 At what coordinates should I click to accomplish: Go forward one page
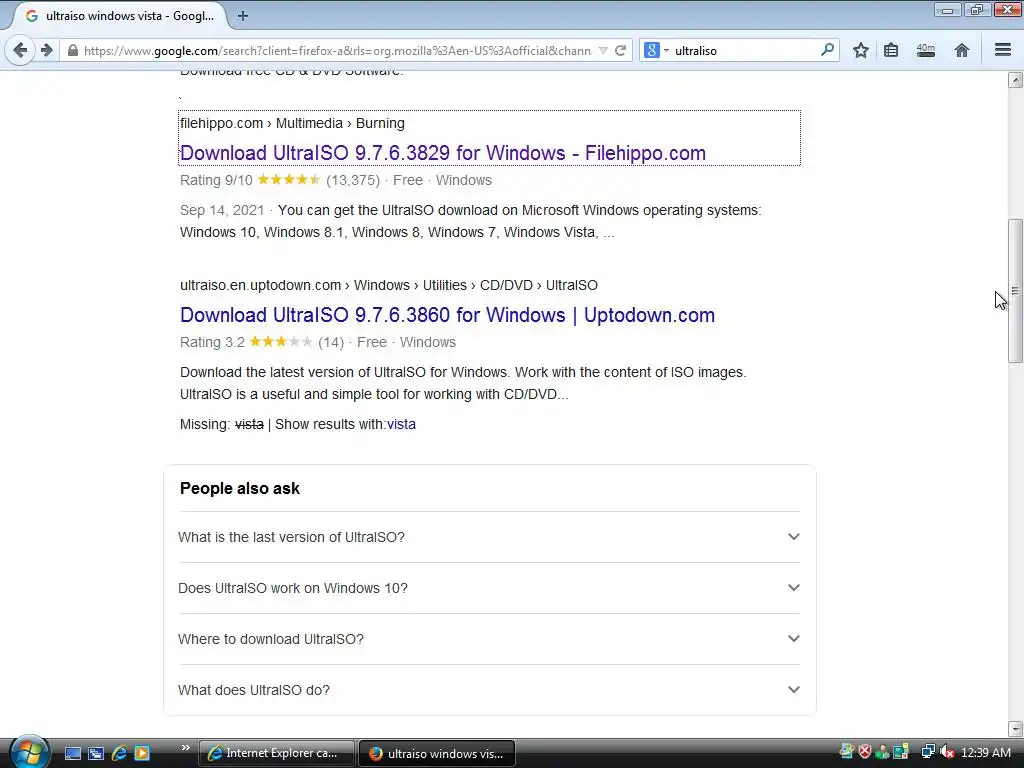click(x=46, y=50)
